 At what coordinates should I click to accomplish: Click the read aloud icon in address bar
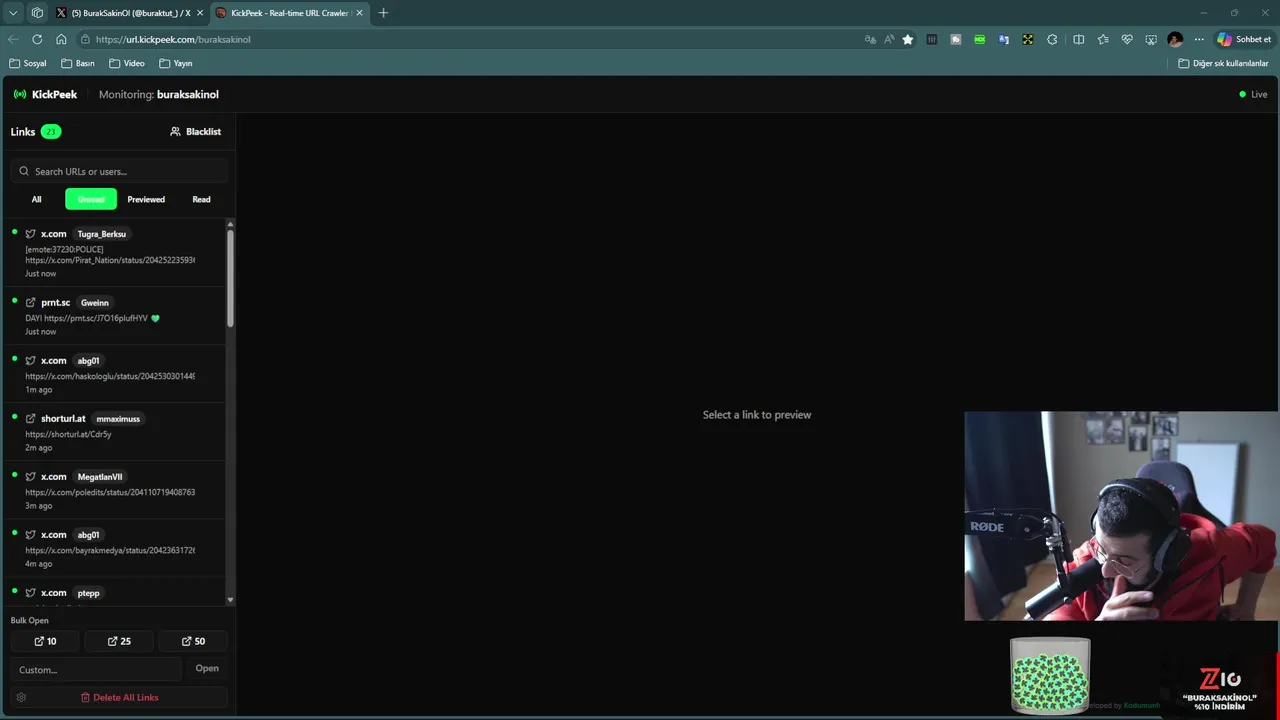click(x=889, y=39)
